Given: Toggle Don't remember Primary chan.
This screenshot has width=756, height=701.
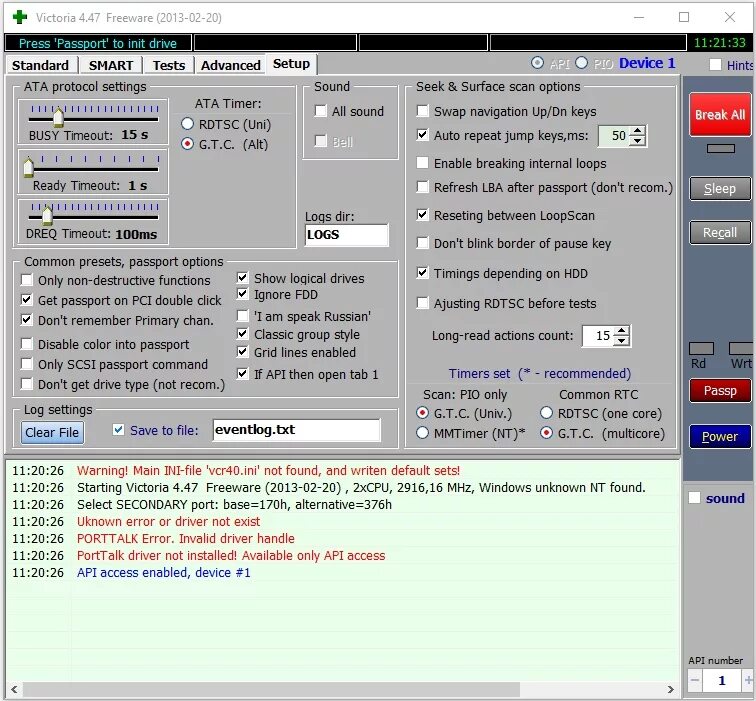Looking at the screenshot, I should pyautogui.click(x=27, y=320).
